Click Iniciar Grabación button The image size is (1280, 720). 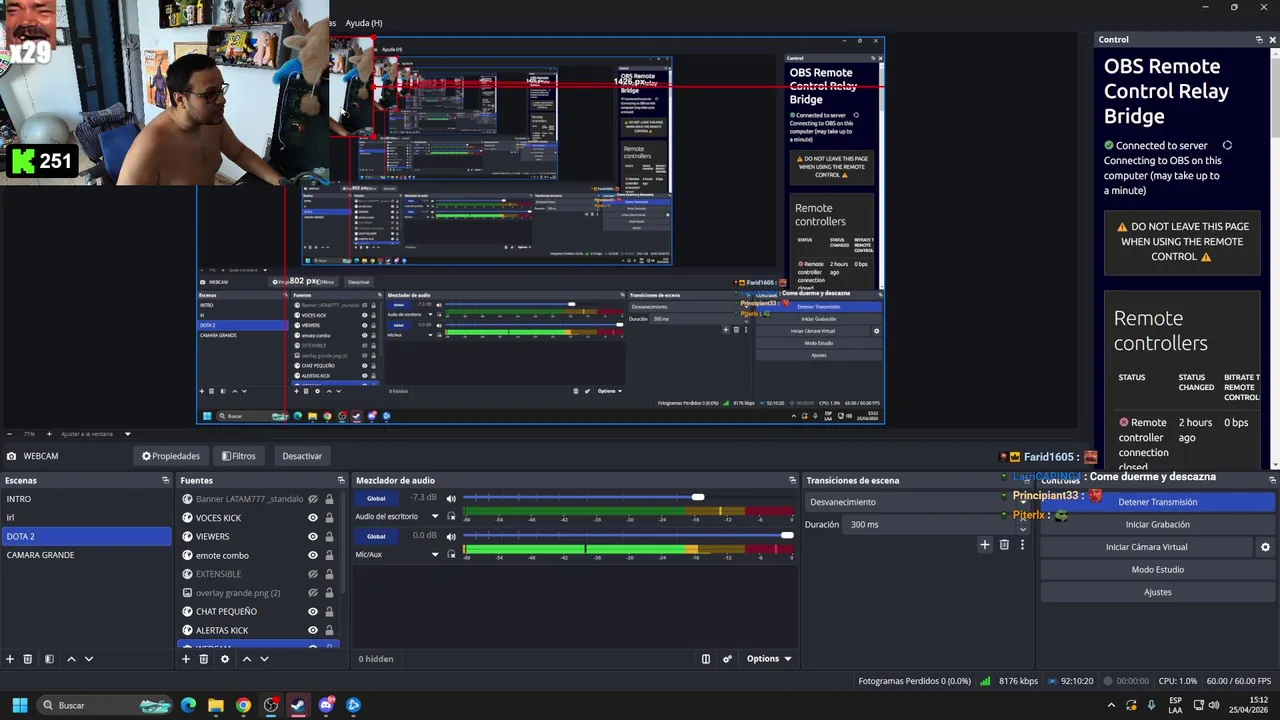[x=1157, y=524]
